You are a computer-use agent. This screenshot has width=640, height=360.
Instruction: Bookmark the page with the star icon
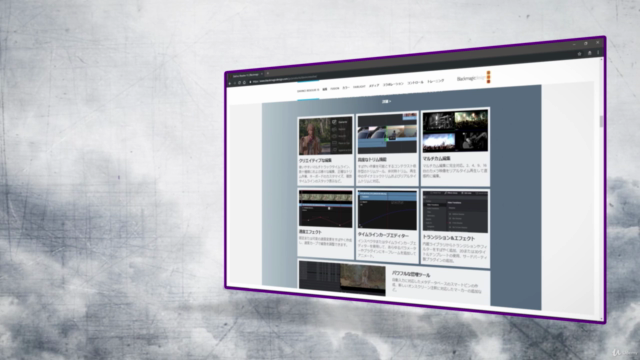[x=580, y=54]
